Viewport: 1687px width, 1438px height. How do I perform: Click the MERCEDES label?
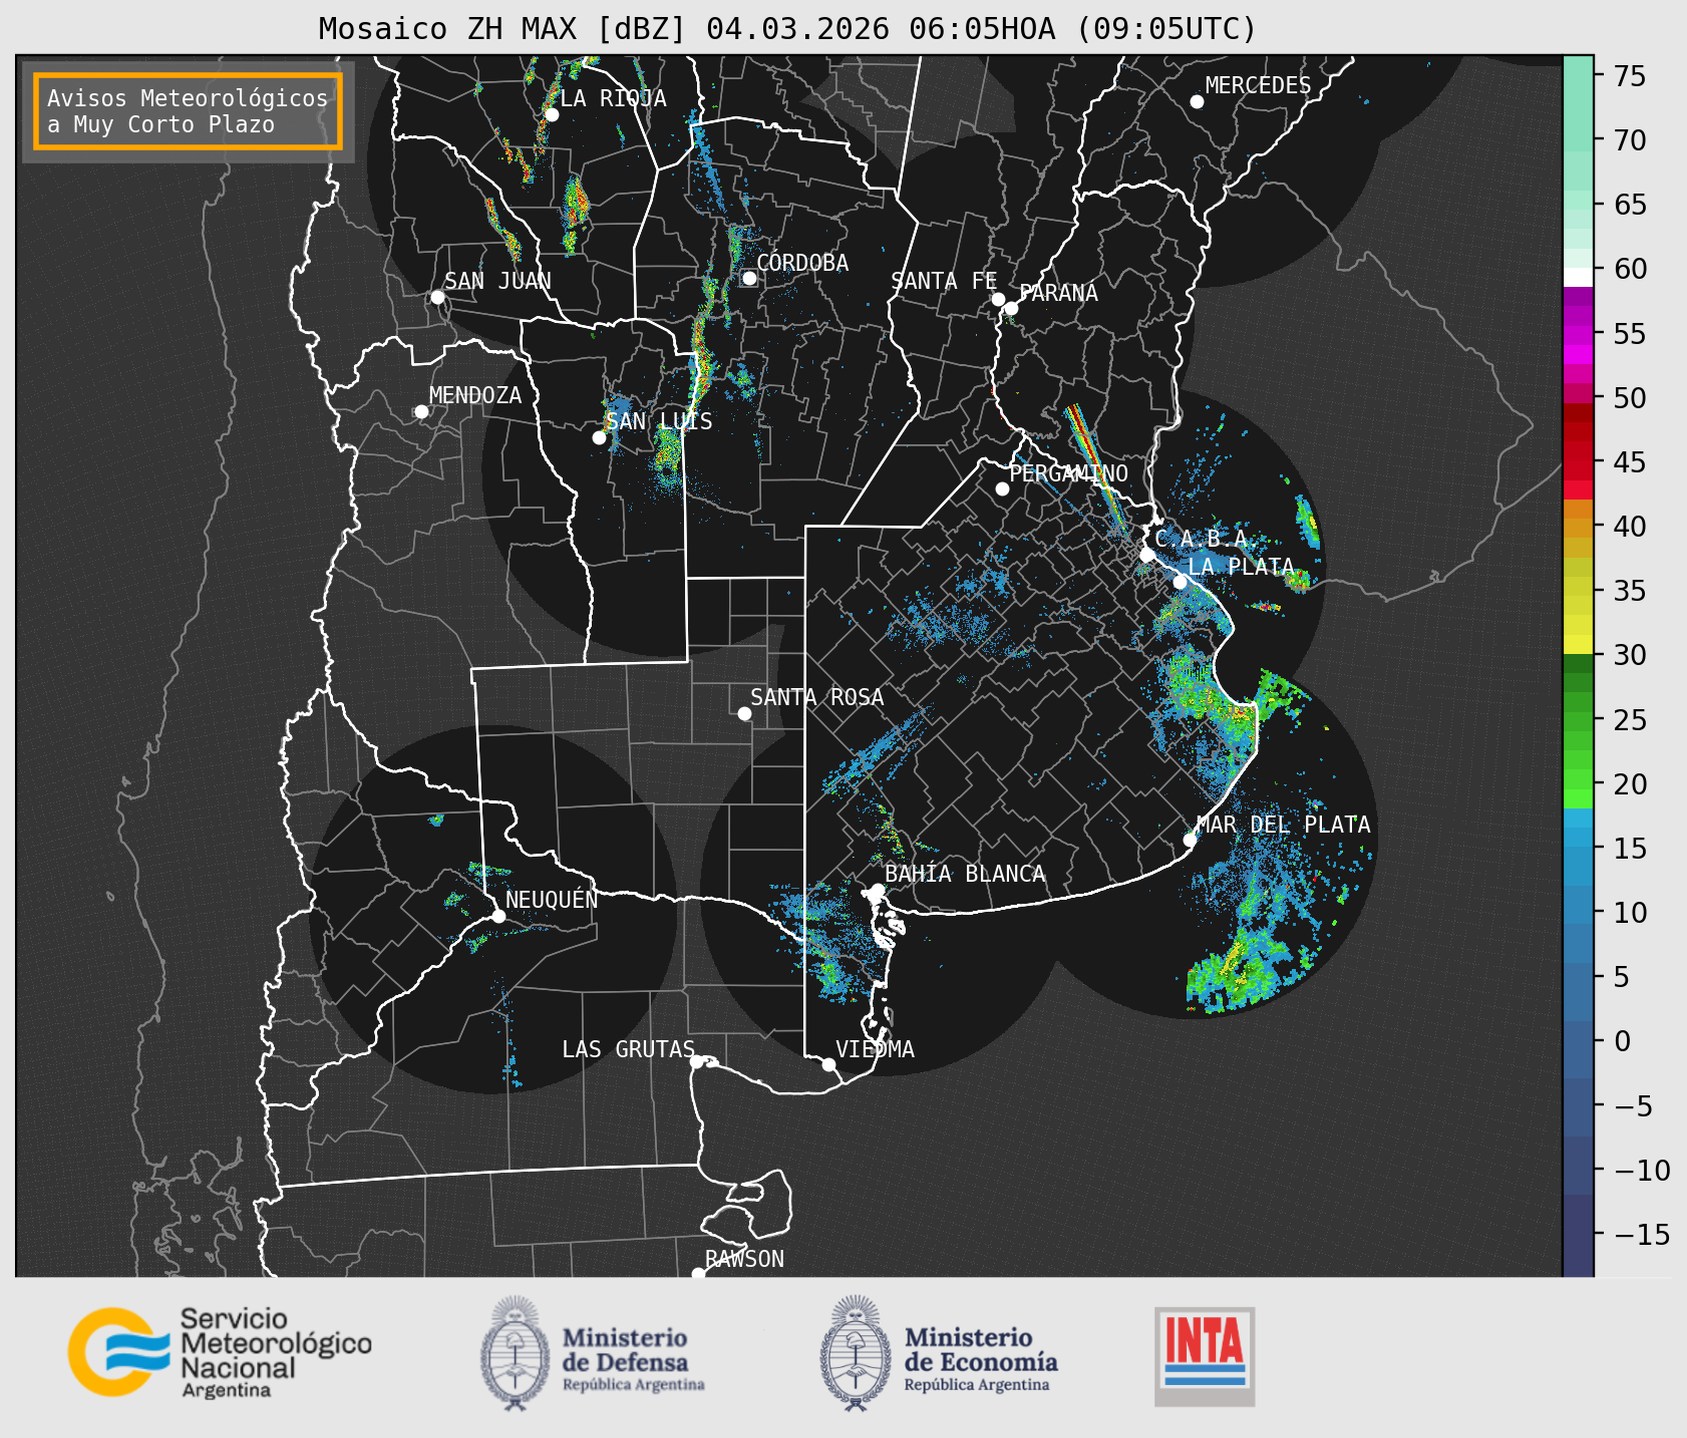point(1258,86)
